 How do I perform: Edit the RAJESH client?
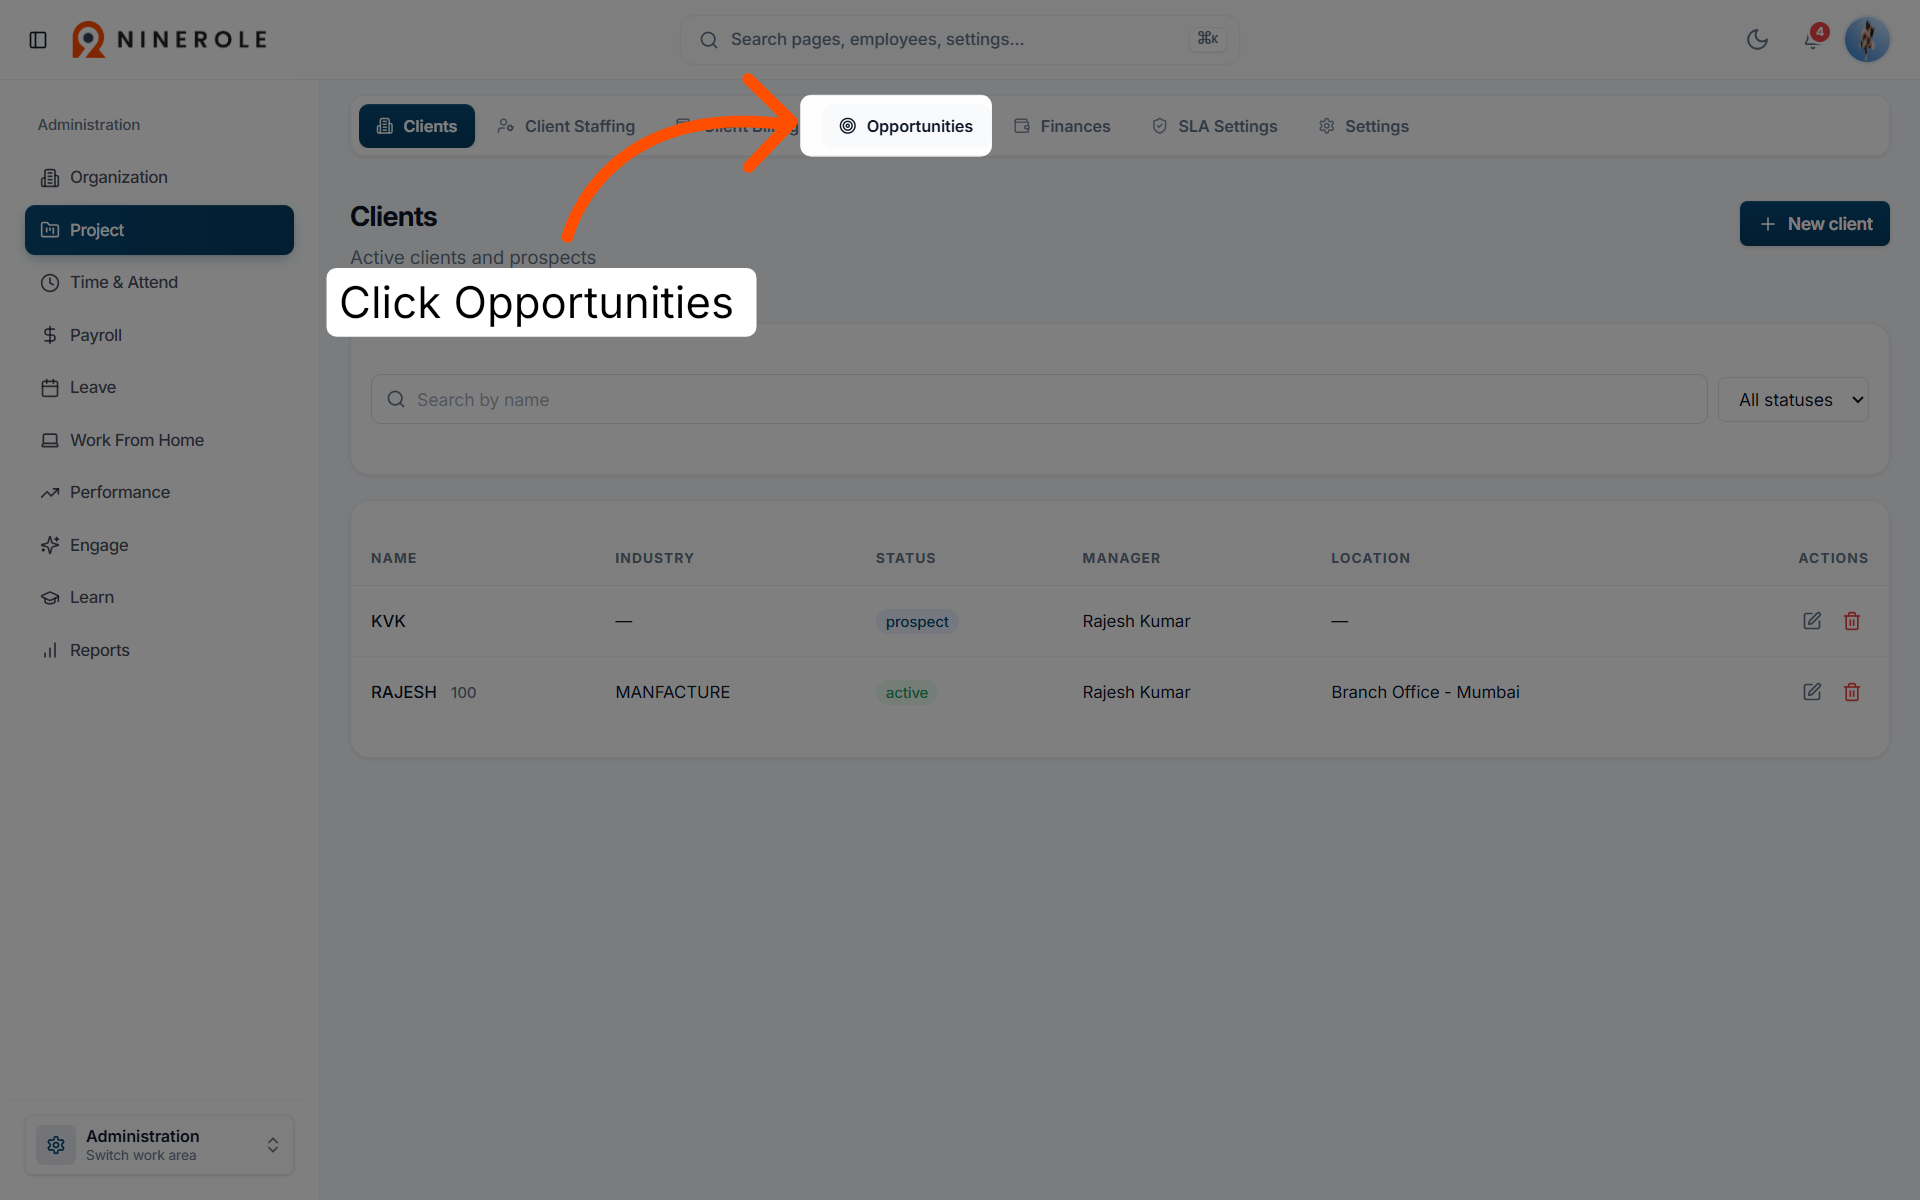click(x=1812, y=692)
